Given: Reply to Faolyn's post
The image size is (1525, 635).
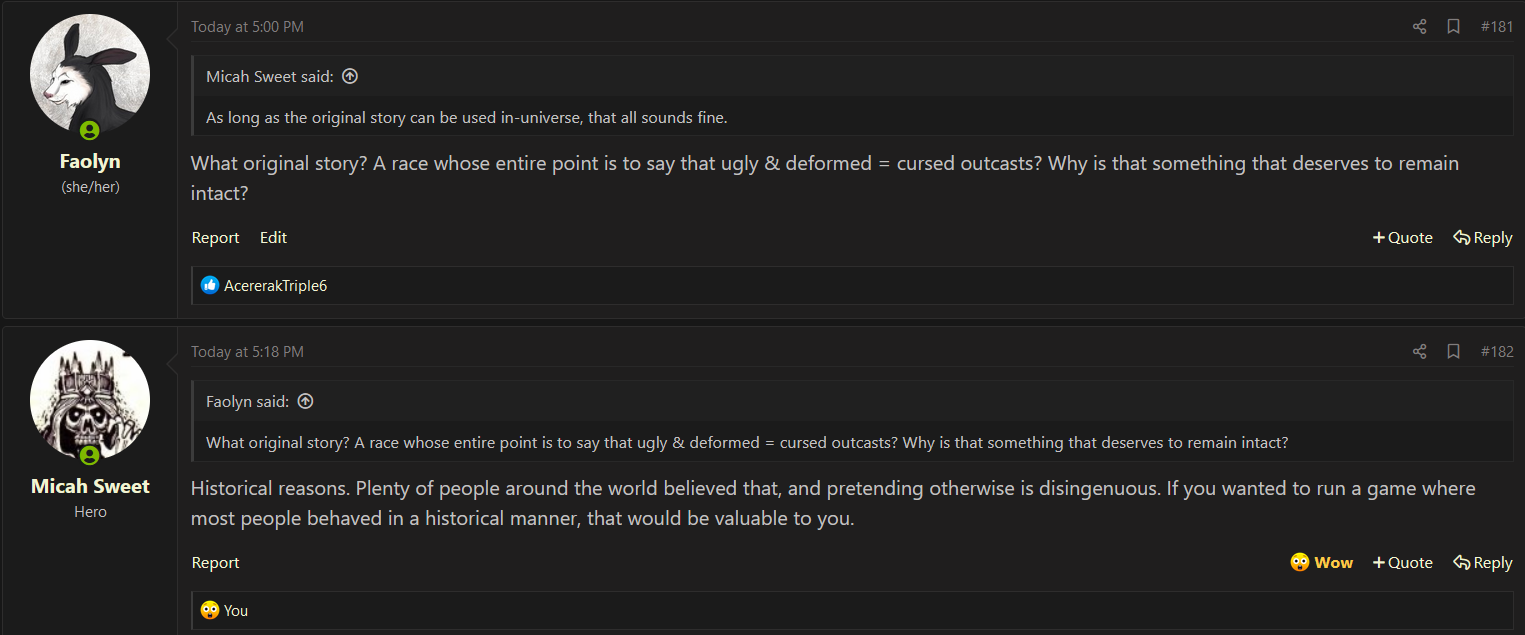Looking at the screenshot, I should click(x=1483, y=237).
